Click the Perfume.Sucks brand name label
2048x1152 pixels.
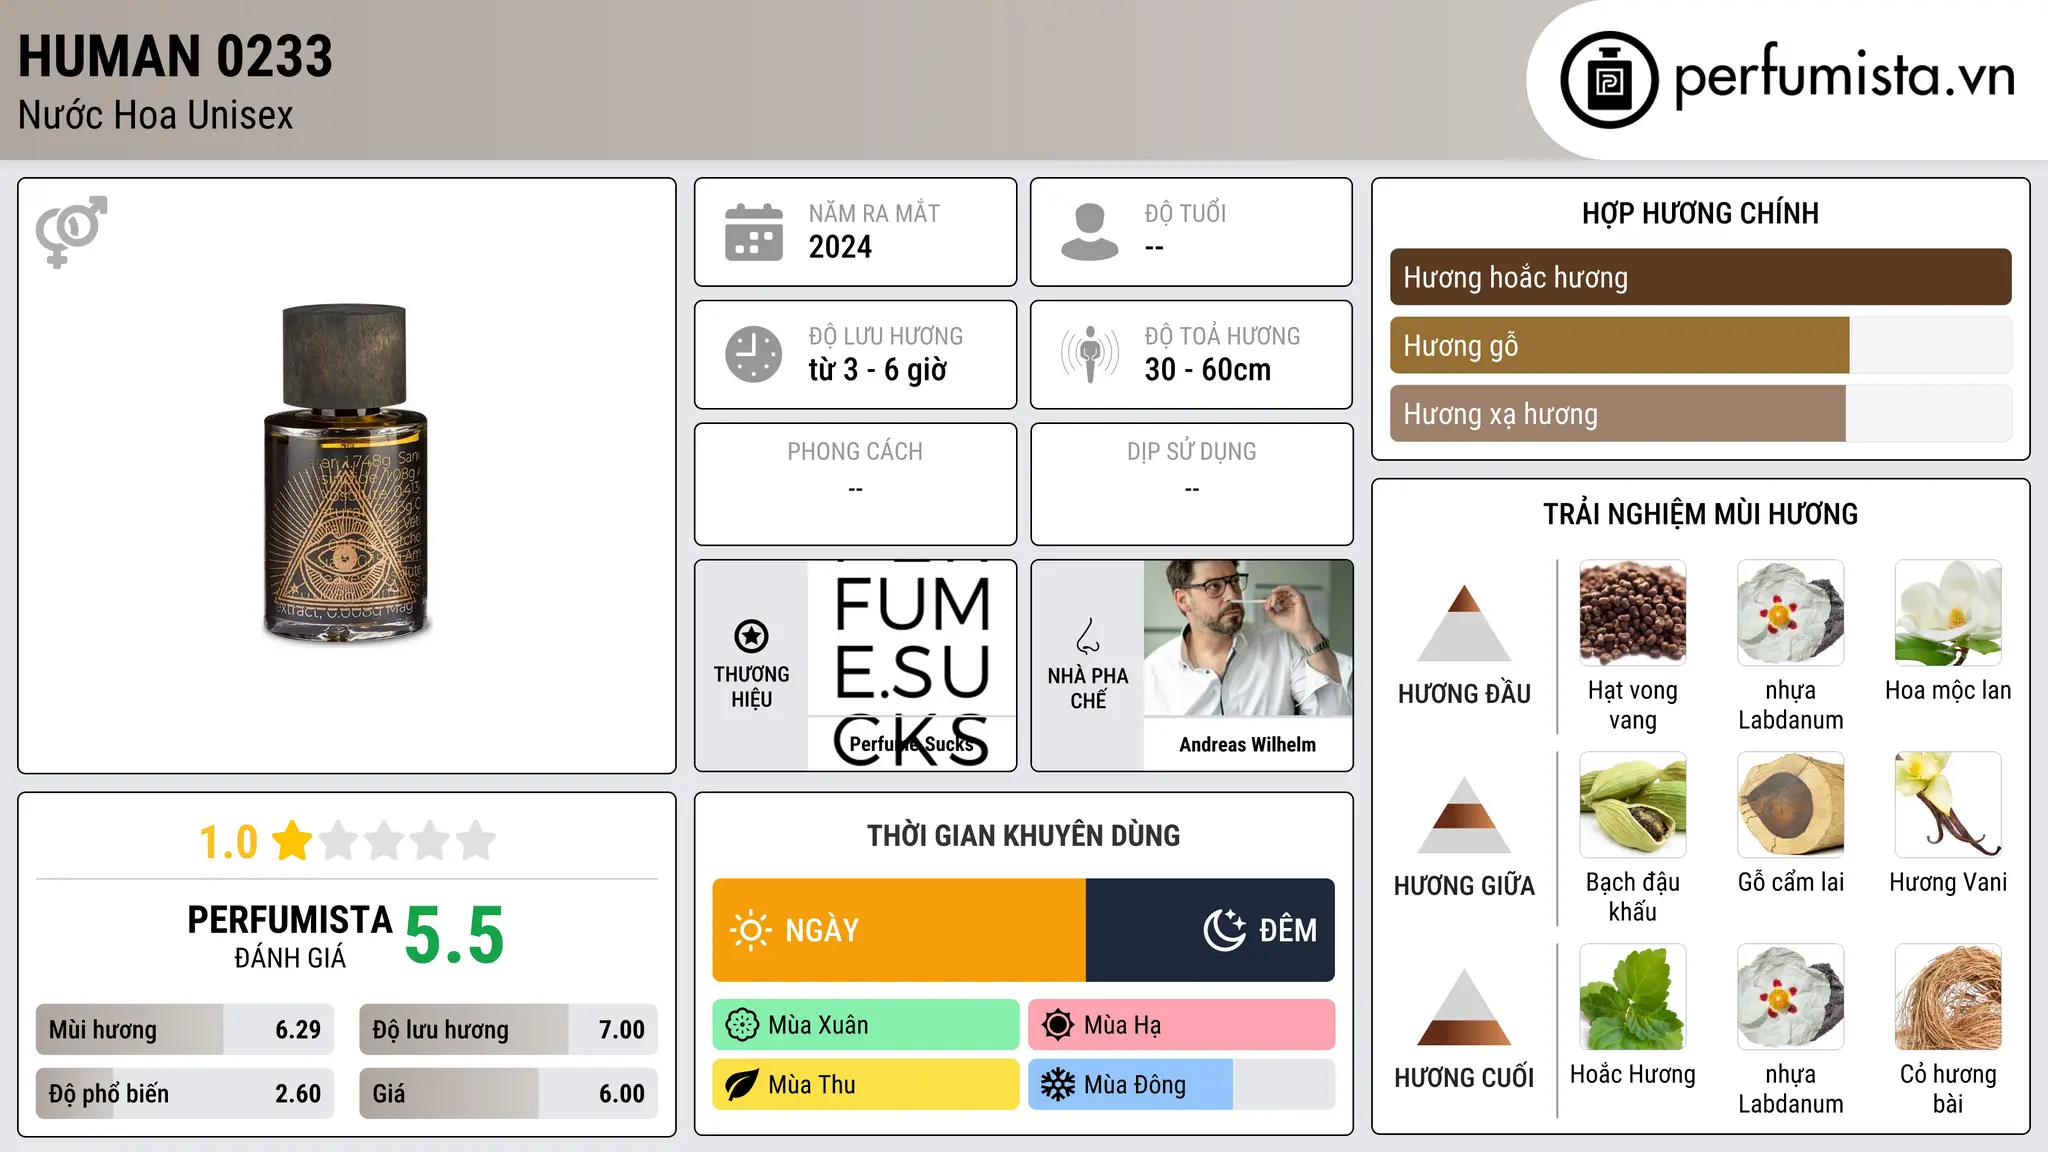coord(911,744)
